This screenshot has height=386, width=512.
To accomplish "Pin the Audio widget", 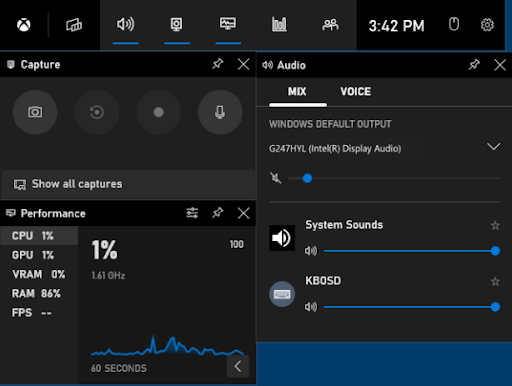I will [x=474, y=65].
